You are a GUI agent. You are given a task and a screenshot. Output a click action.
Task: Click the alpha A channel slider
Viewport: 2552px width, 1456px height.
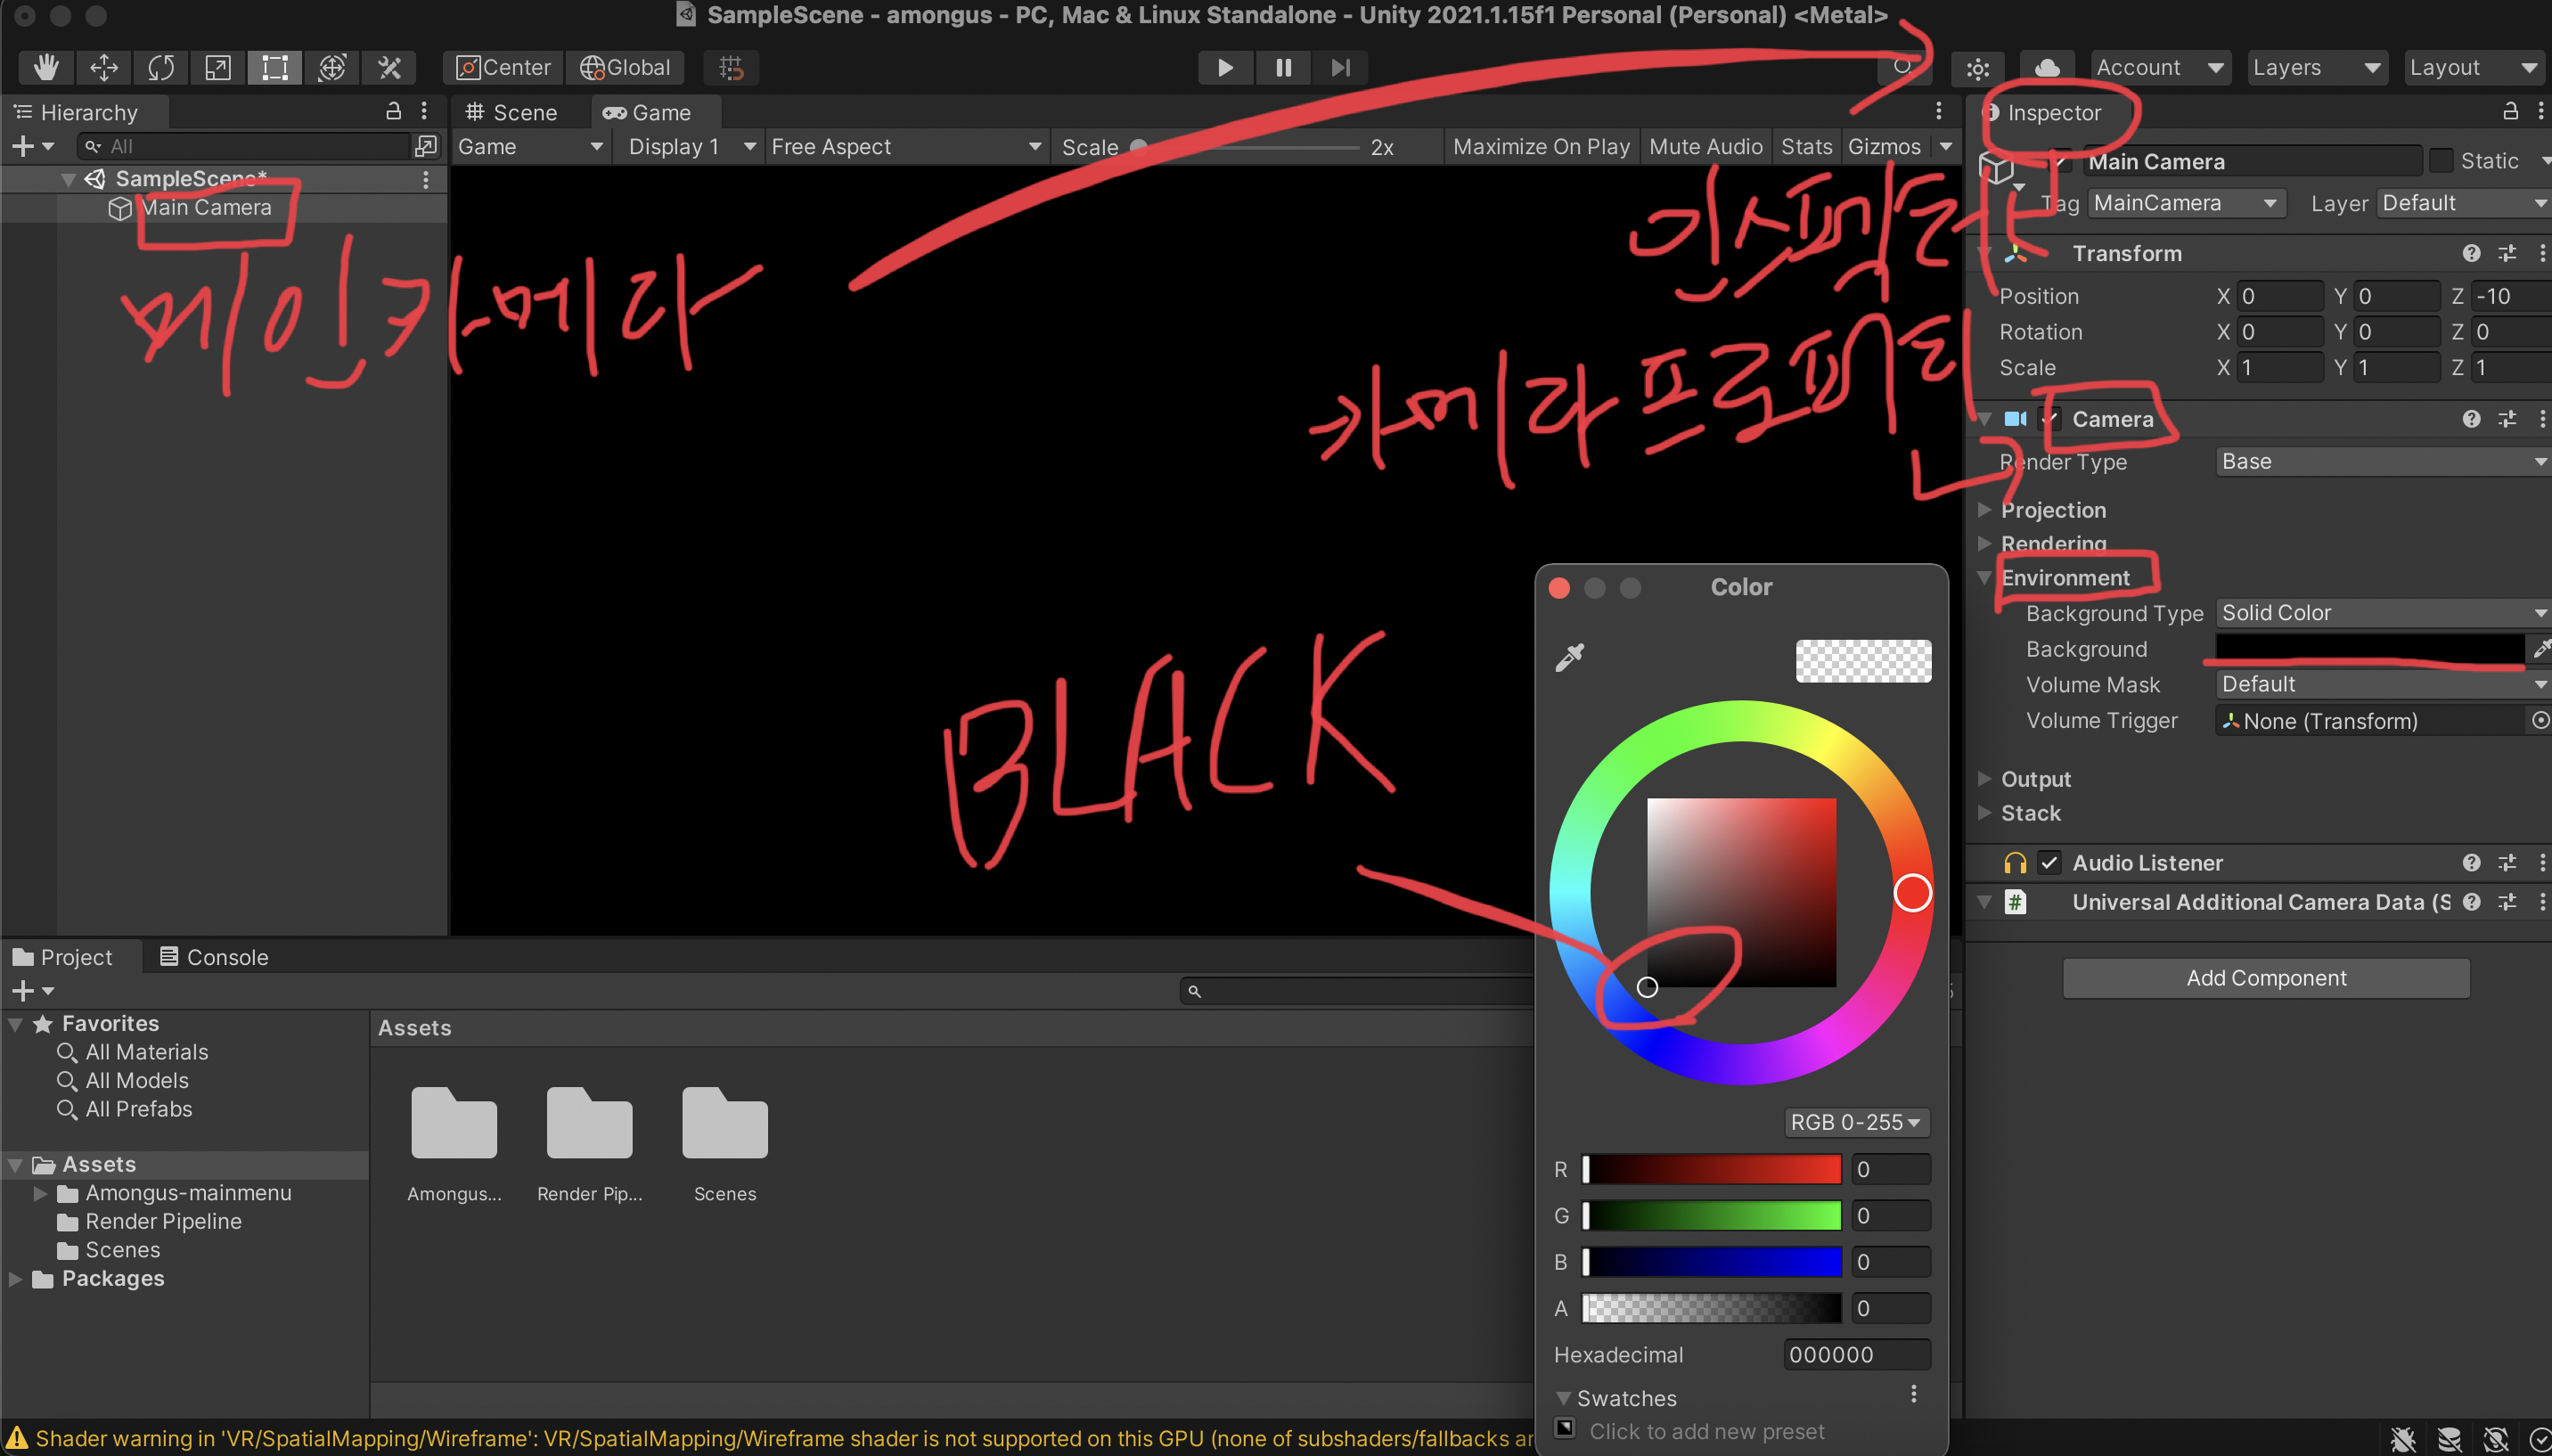[x=1712, y=1308]
